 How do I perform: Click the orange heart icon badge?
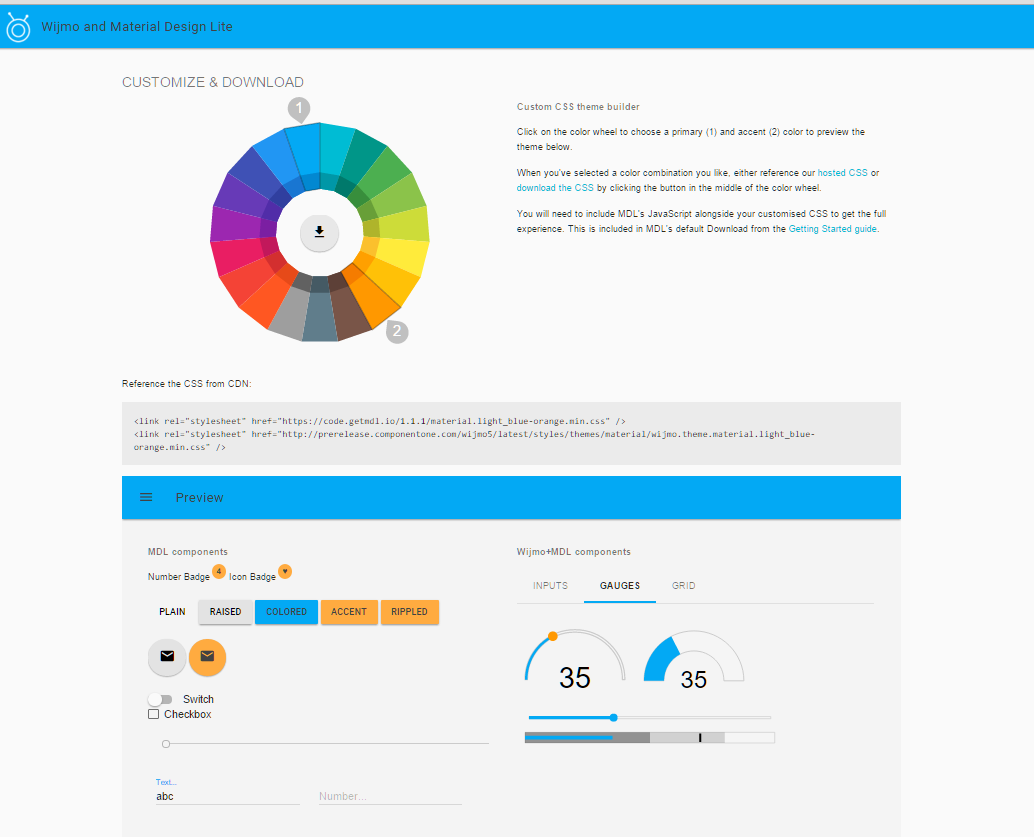(285, 571)
